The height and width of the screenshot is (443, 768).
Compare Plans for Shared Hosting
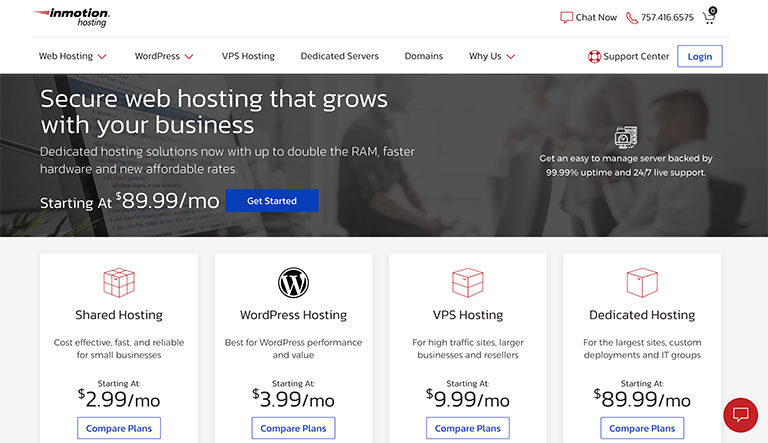[x=119, y=428]
